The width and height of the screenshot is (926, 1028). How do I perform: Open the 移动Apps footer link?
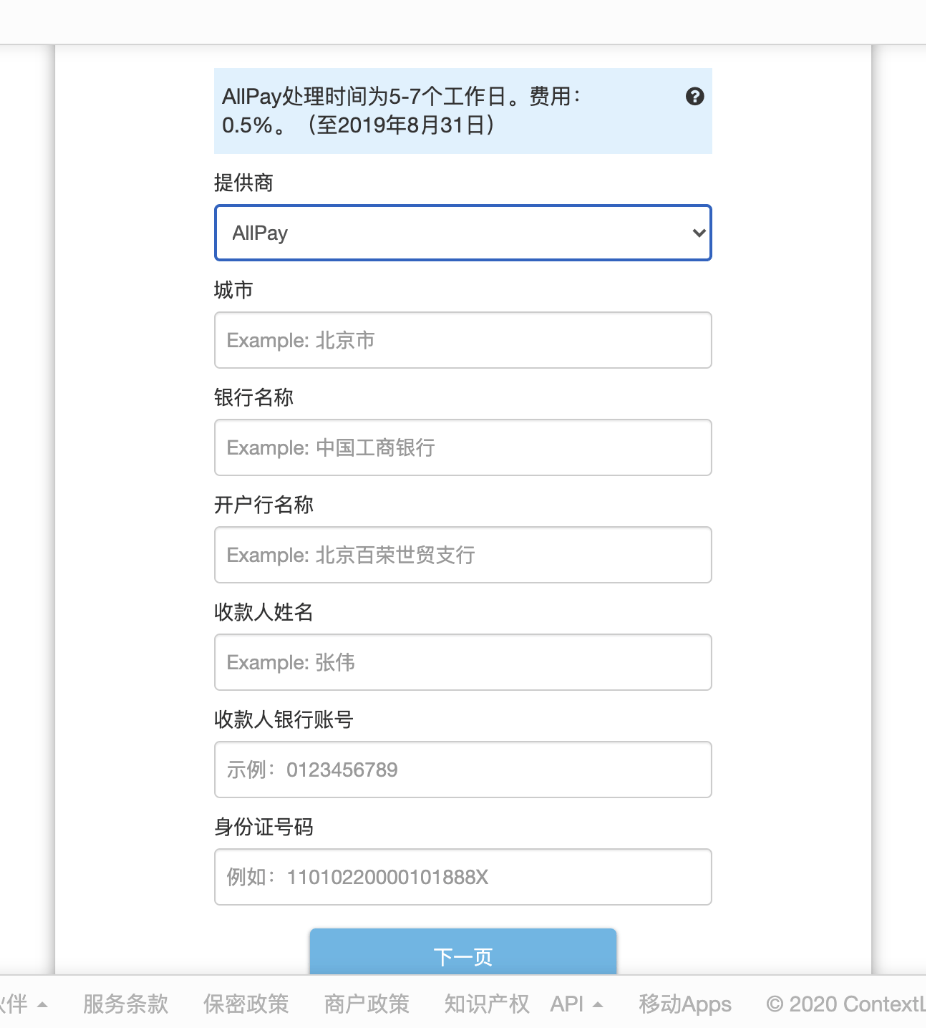click(x=685, y=1004)
